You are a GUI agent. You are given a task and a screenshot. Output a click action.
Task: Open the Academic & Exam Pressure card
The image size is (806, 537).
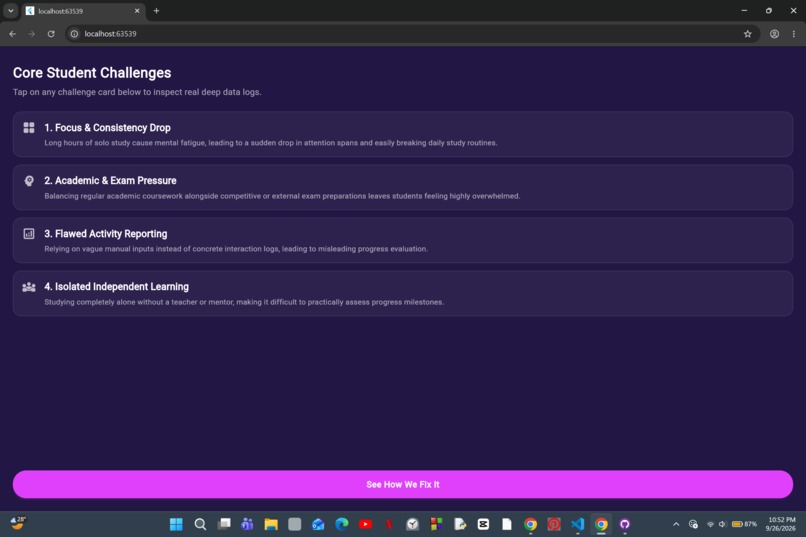coord(402,188)
